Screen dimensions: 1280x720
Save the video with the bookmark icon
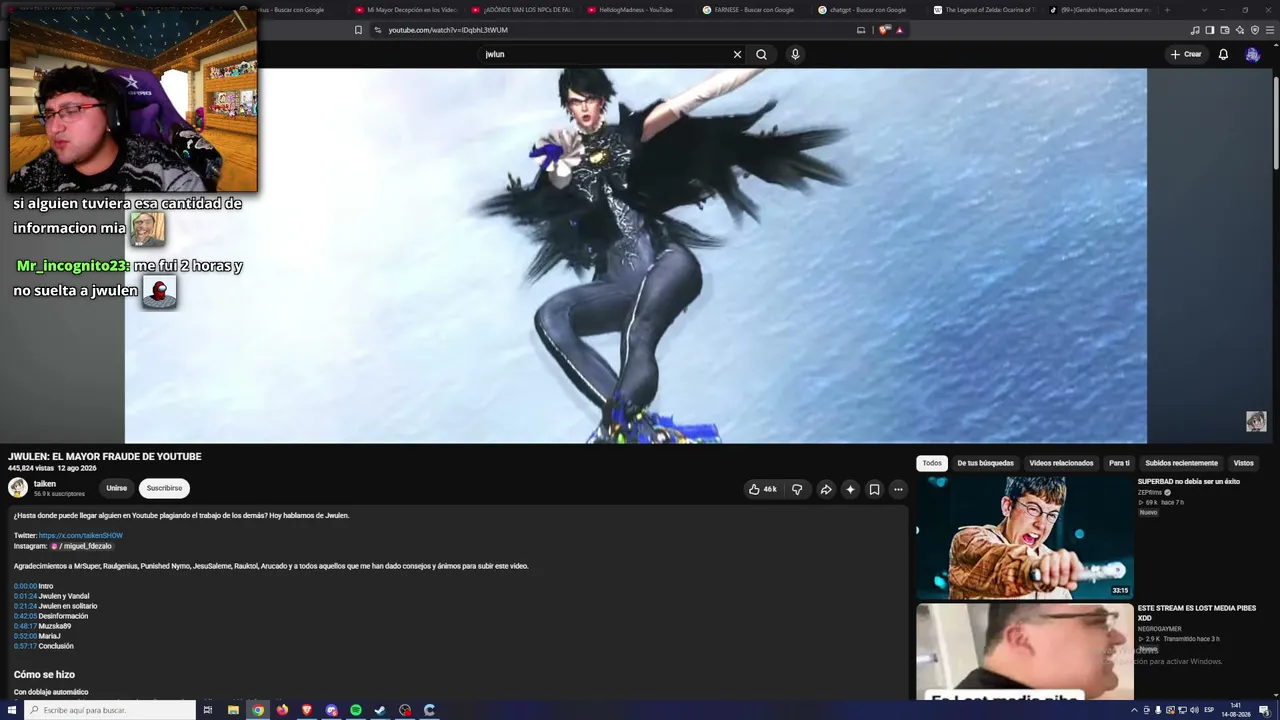pyautogui.click(x=874, y=489)
